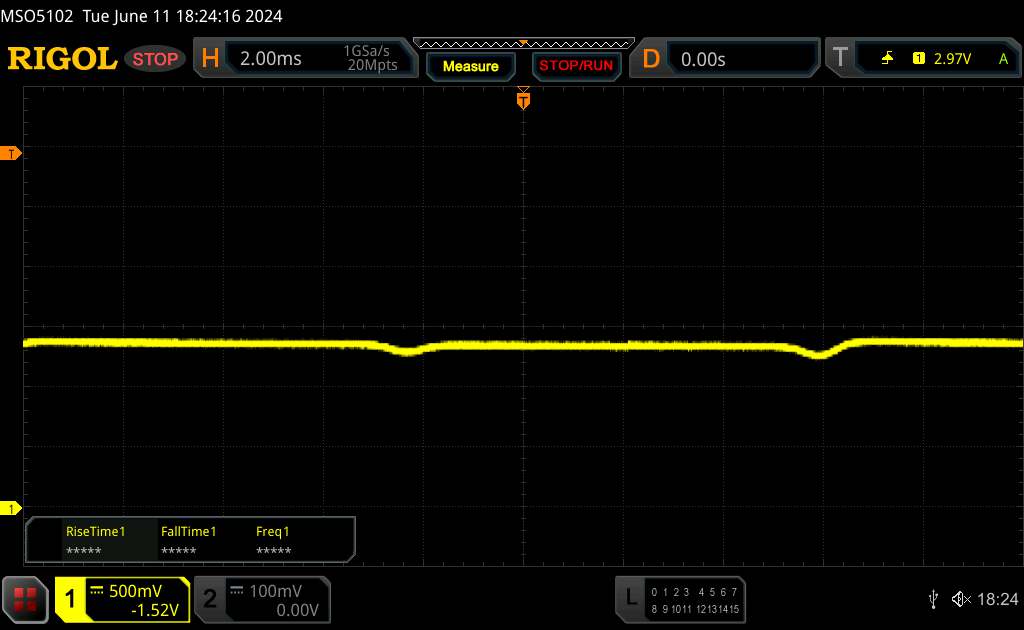Select the 100mV channel 2 scale
Viewport: 1024px width, 630px height.
tap(276, 591)
